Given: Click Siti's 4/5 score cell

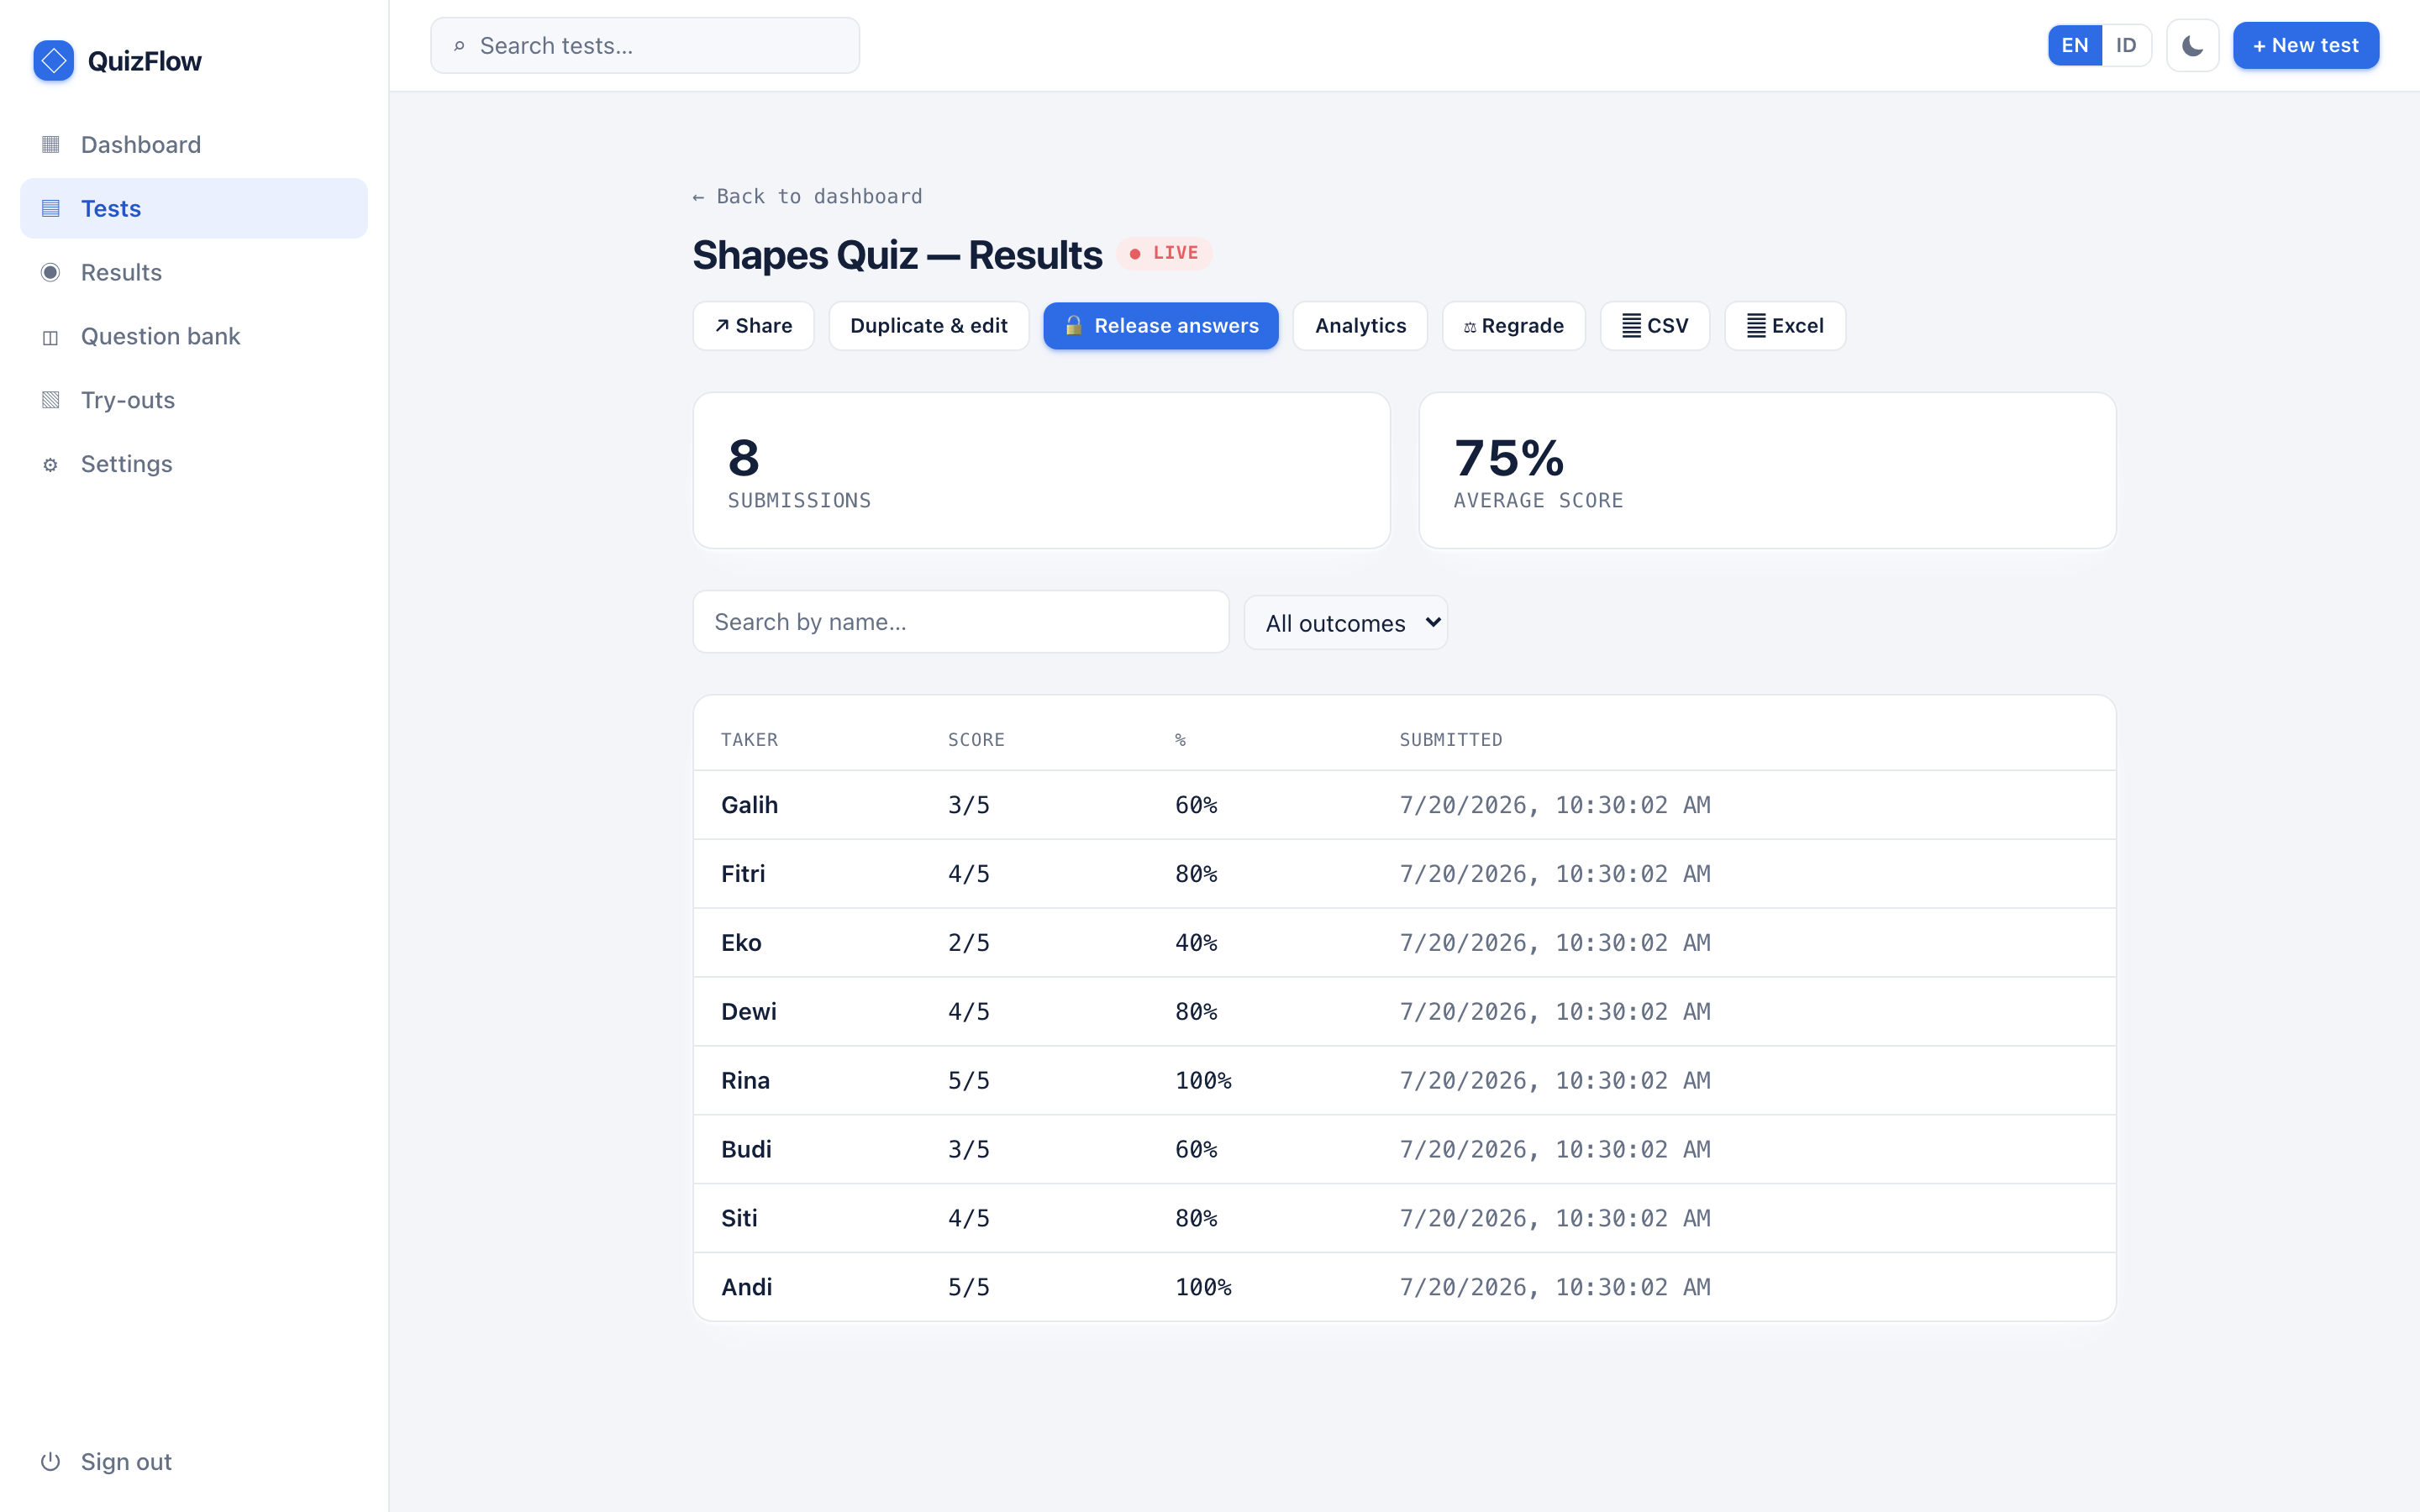Looking at the screenshot, I should (x=968, y=1219).
